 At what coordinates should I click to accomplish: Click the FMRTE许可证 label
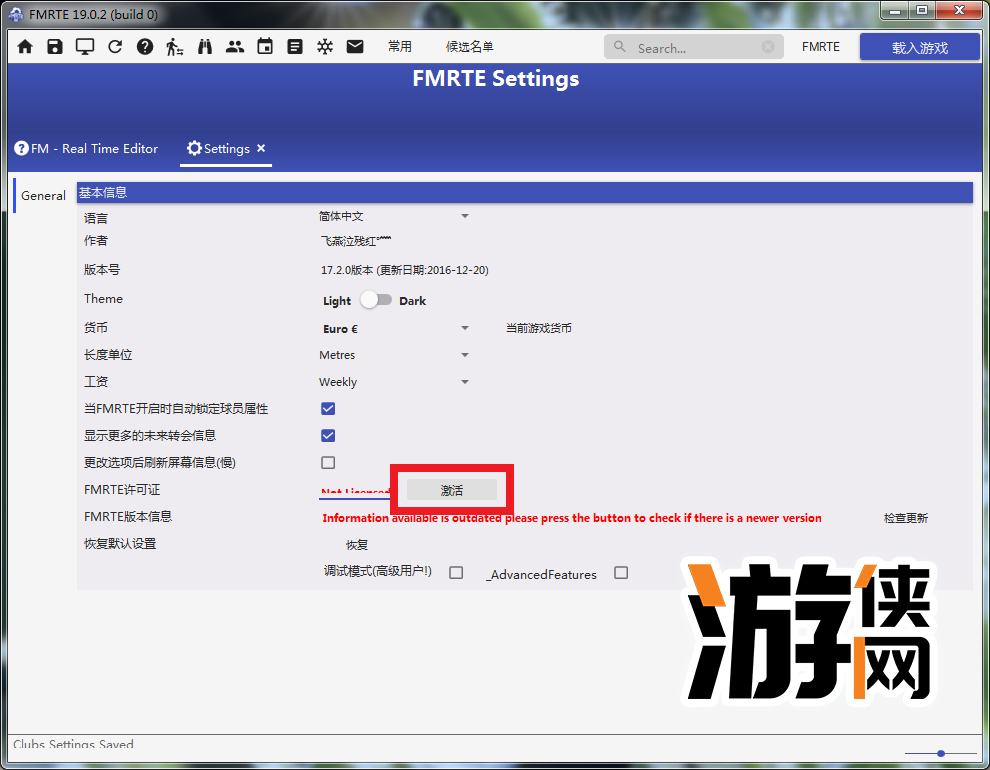(x=122, y=490)
